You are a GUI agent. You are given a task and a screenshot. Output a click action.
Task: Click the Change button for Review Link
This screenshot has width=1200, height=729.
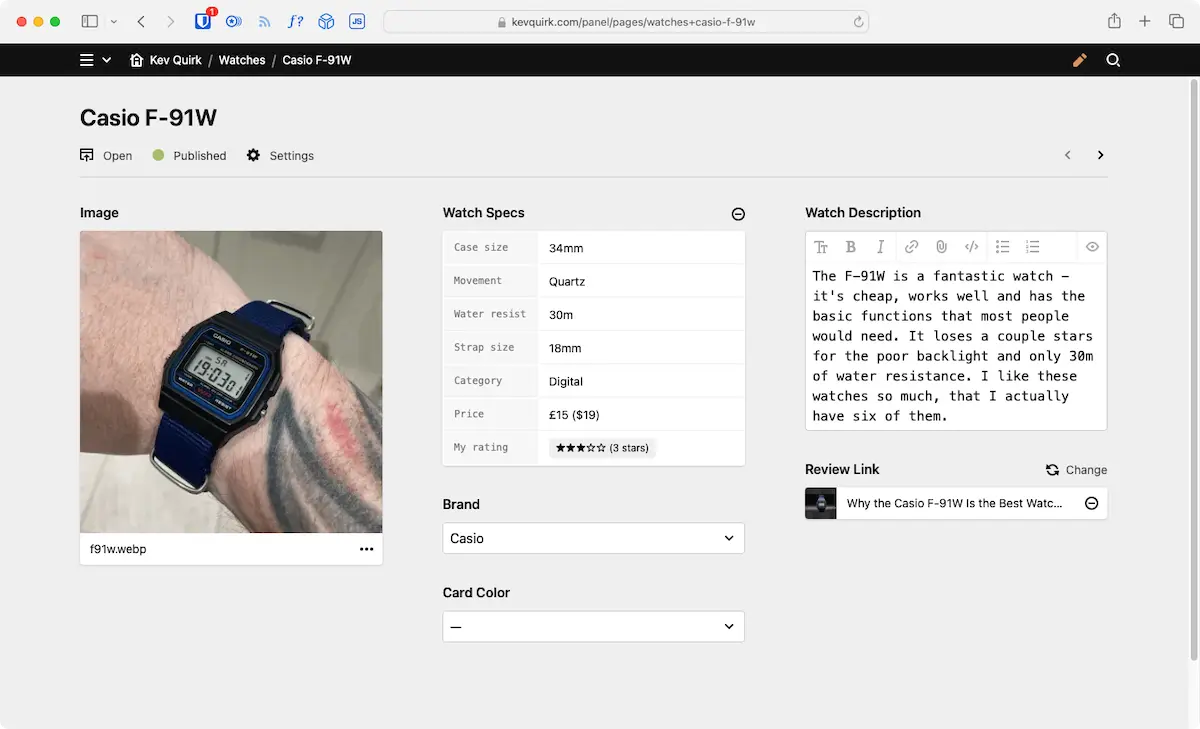tap(1076, 470)
